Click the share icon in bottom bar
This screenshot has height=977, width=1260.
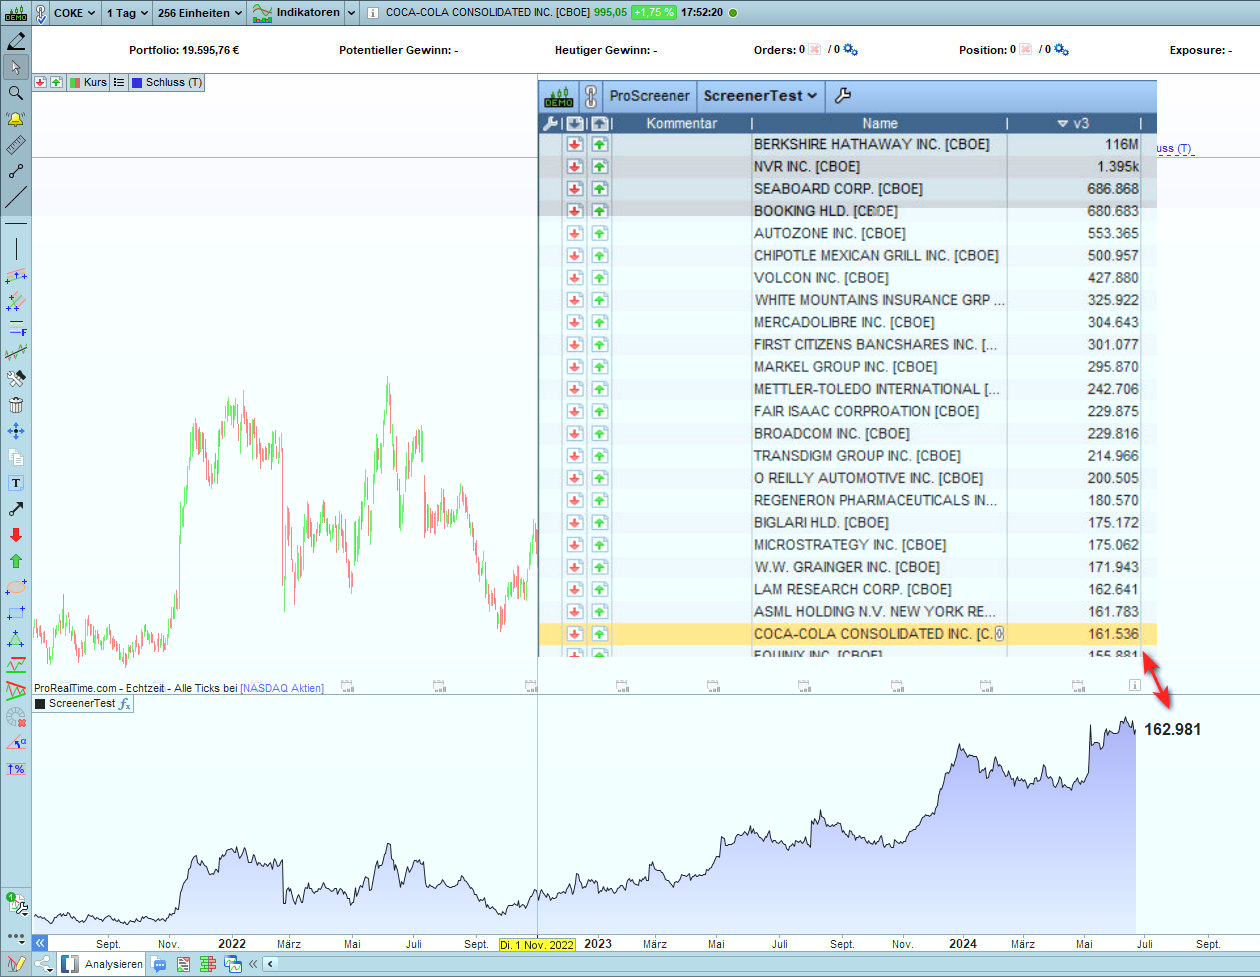tap(44, 964)
